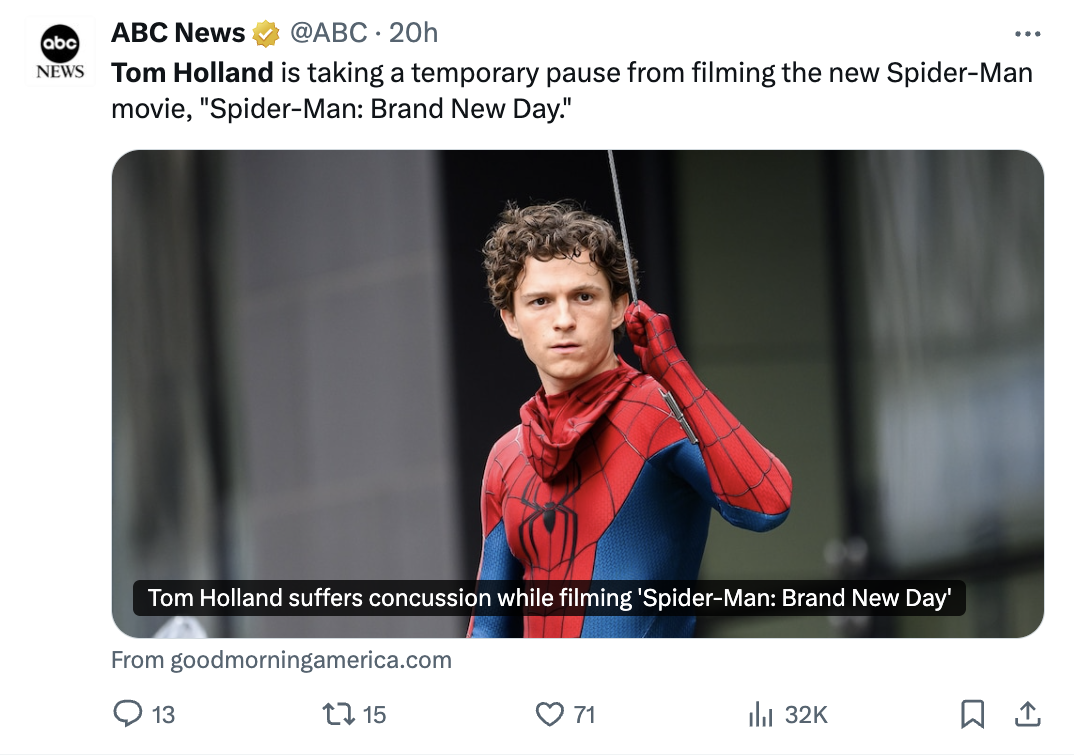Click the 32K views count
Screen dimensions: 1074x756
pos(806,715)
